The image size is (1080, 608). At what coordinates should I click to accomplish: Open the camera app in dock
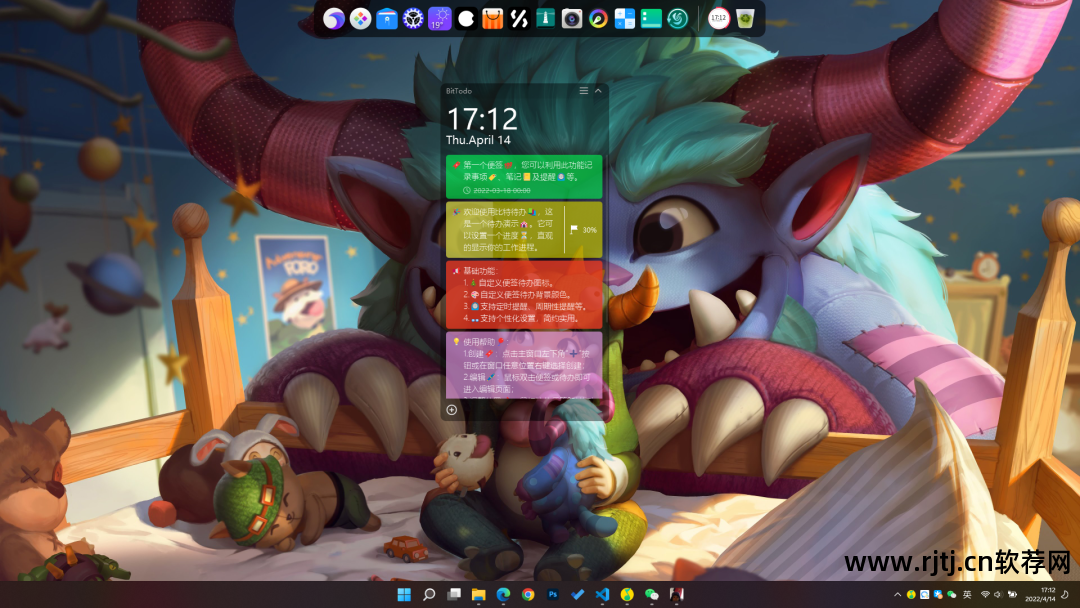(x=572, y=19)
